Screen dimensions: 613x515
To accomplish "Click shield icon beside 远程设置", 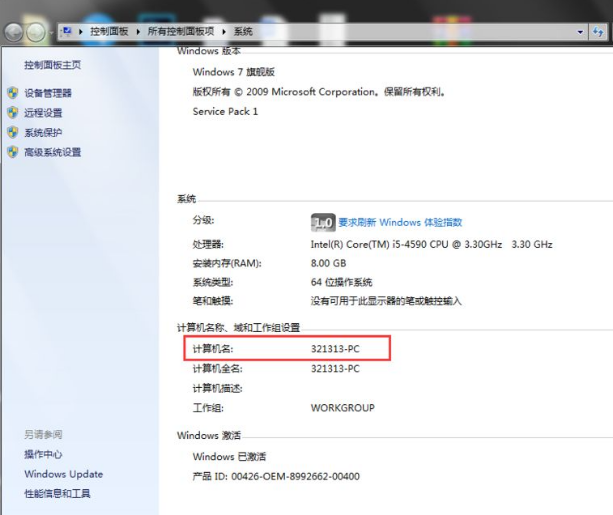I will (x=13, y=113).
